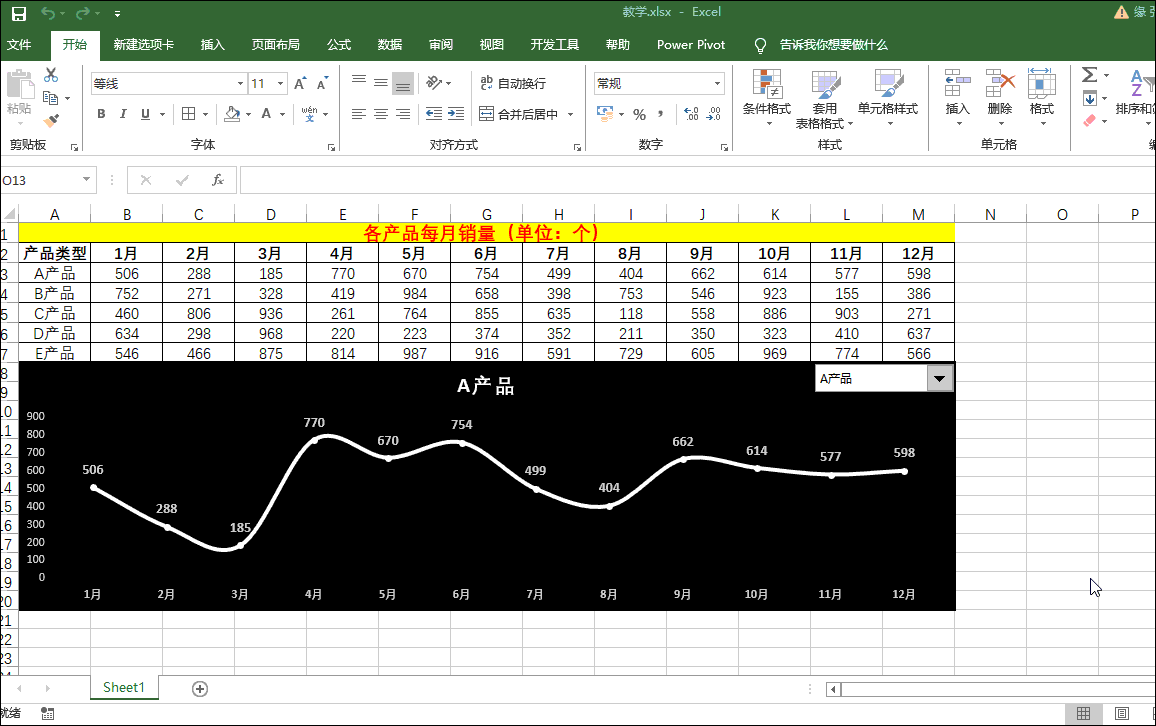Click Merge and Center (合并后居中)
This screenshot has height=726, width=1156.
(520, 114)
